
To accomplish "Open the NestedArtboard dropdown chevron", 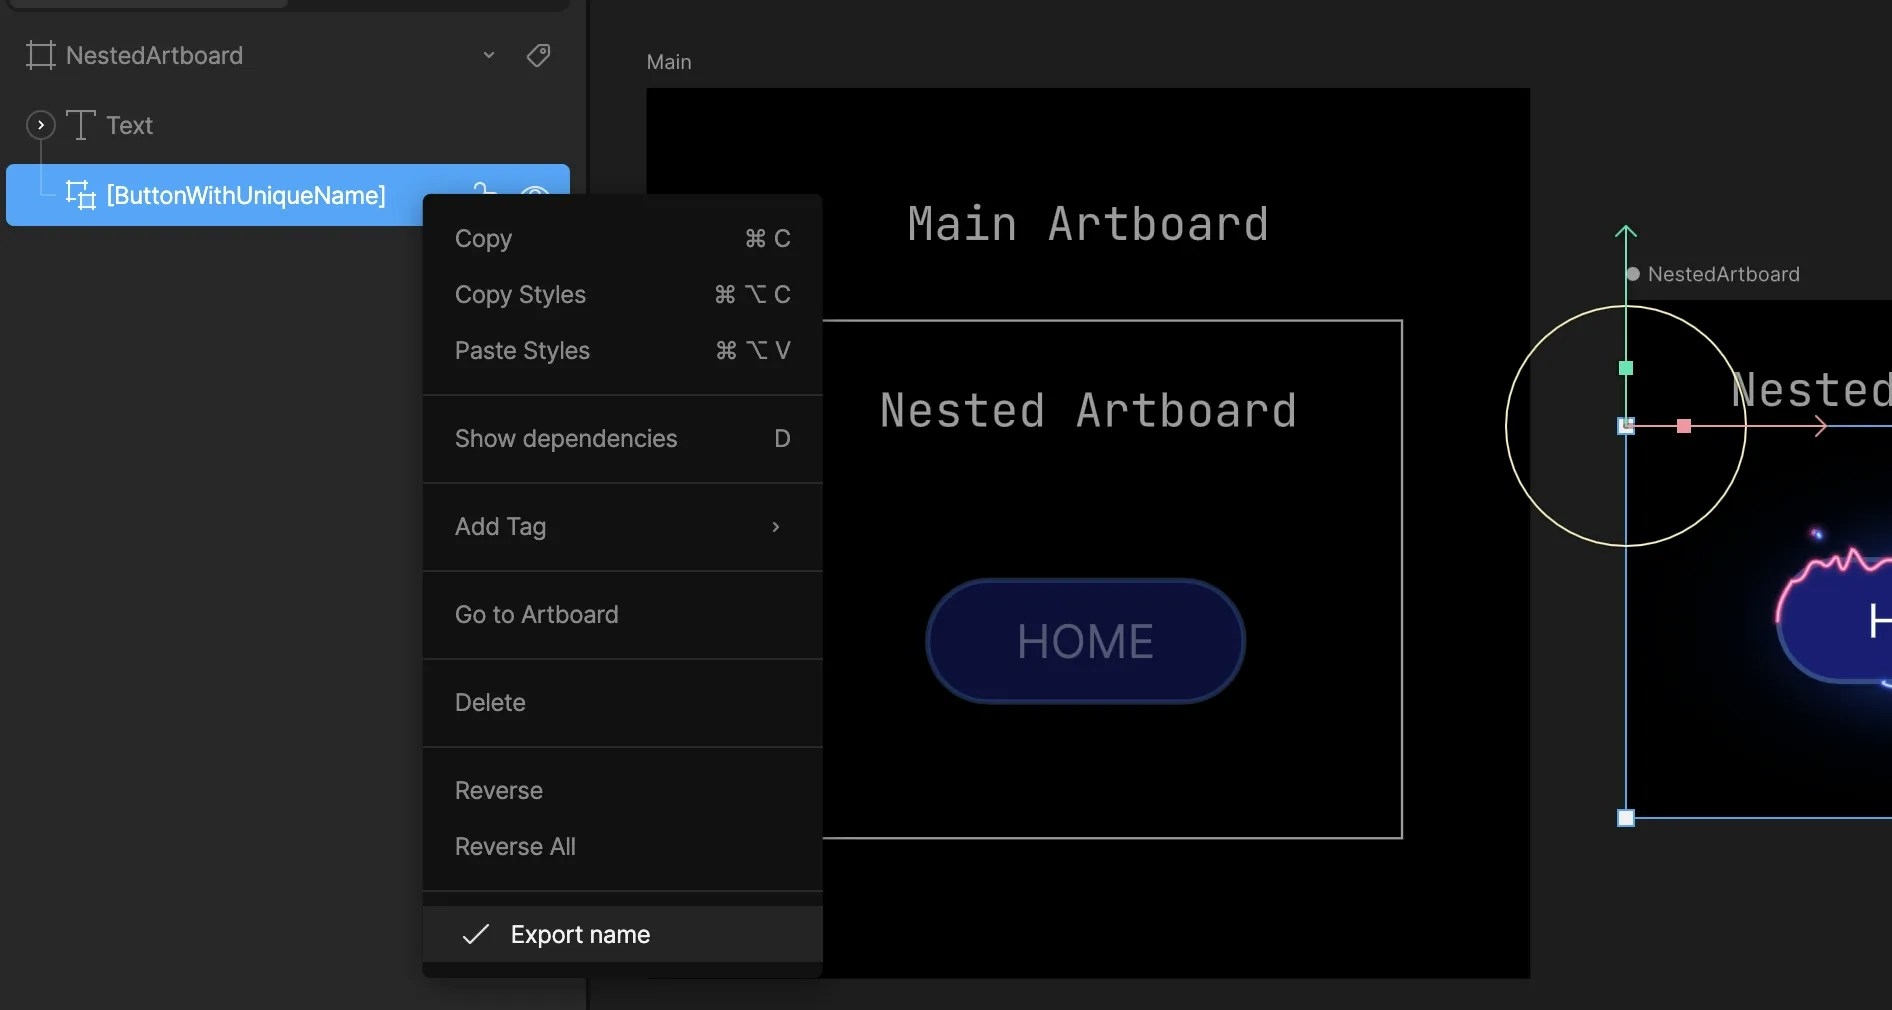I will (x=489, y=56).
